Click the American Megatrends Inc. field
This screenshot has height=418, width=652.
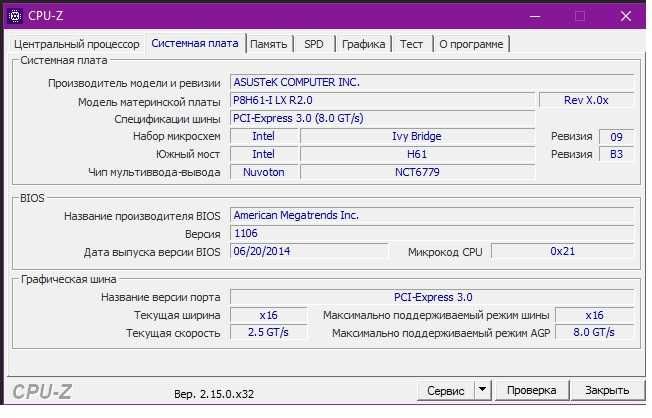click(432, 215)
